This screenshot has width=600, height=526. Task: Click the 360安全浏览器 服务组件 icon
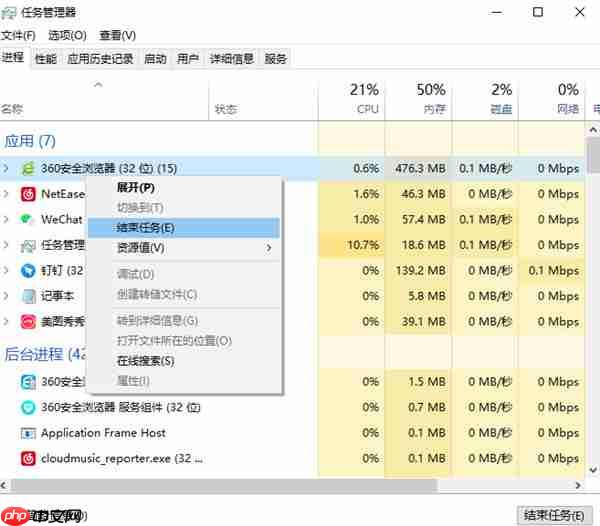(28, 407)
